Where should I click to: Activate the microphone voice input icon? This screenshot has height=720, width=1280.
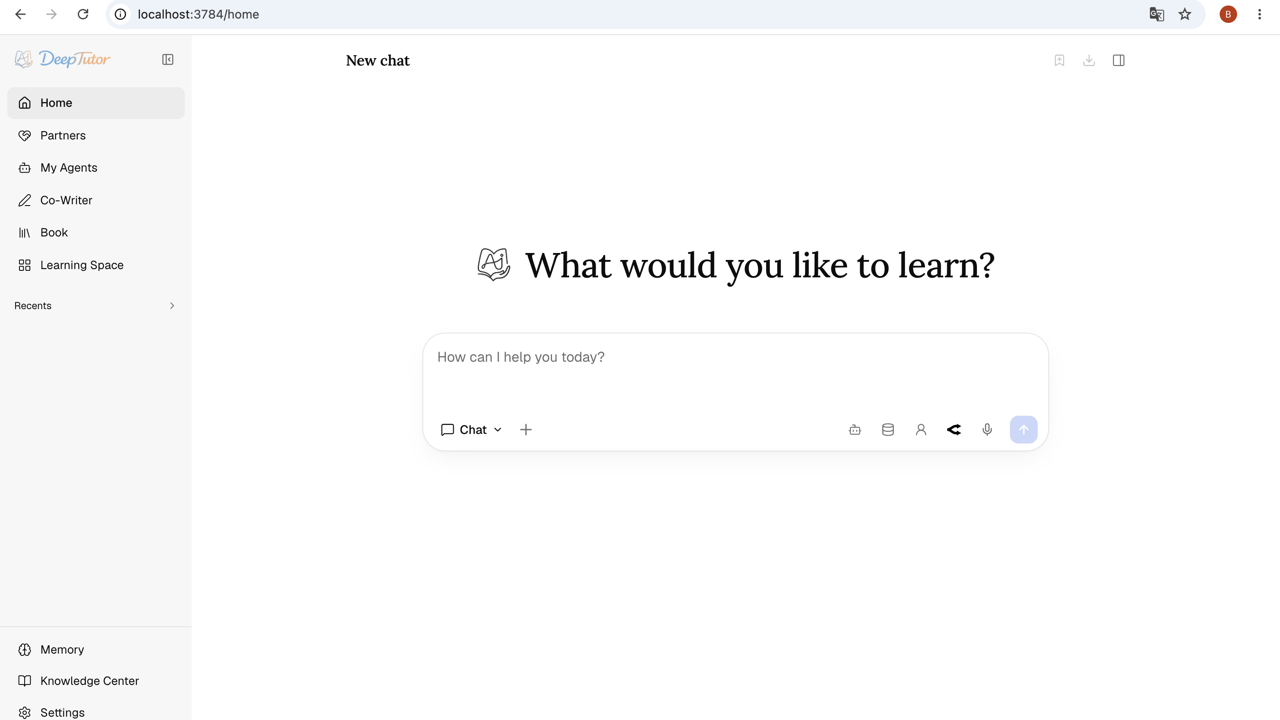pos(987,430)
